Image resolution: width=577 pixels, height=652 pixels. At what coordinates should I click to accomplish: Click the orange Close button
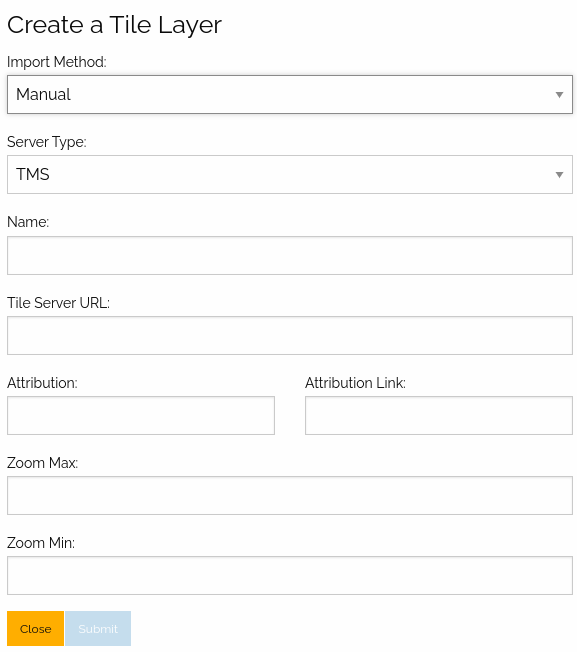pyautogui.click(x=35, y=628)
